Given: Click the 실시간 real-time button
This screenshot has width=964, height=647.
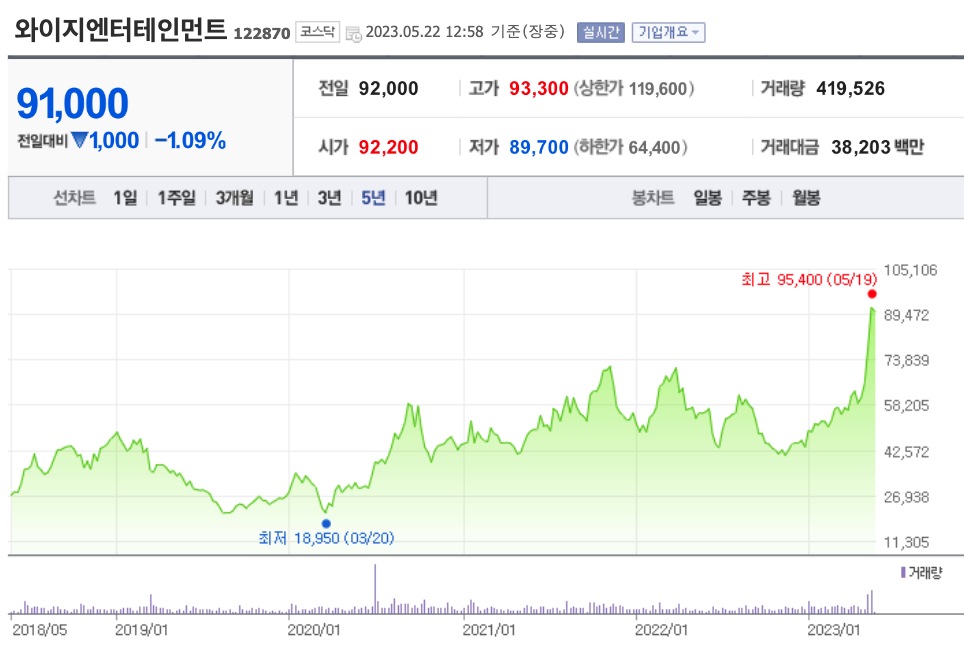Looking at the screenshot, I should tap(601, 33).
